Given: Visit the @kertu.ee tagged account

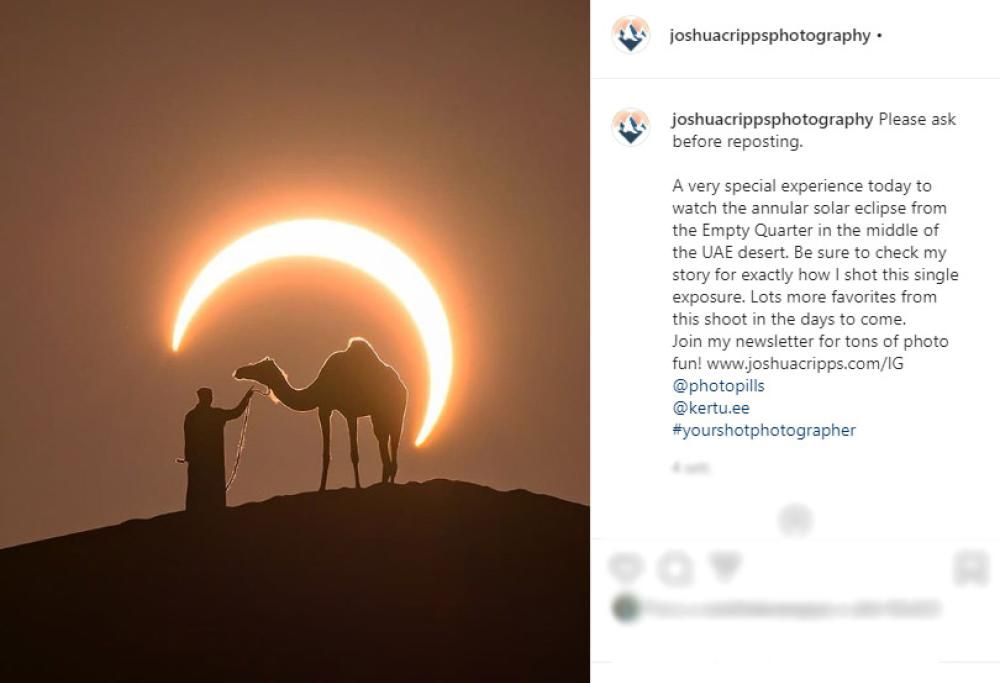Looking at the screenshot, I should click(x=711, y=408).
